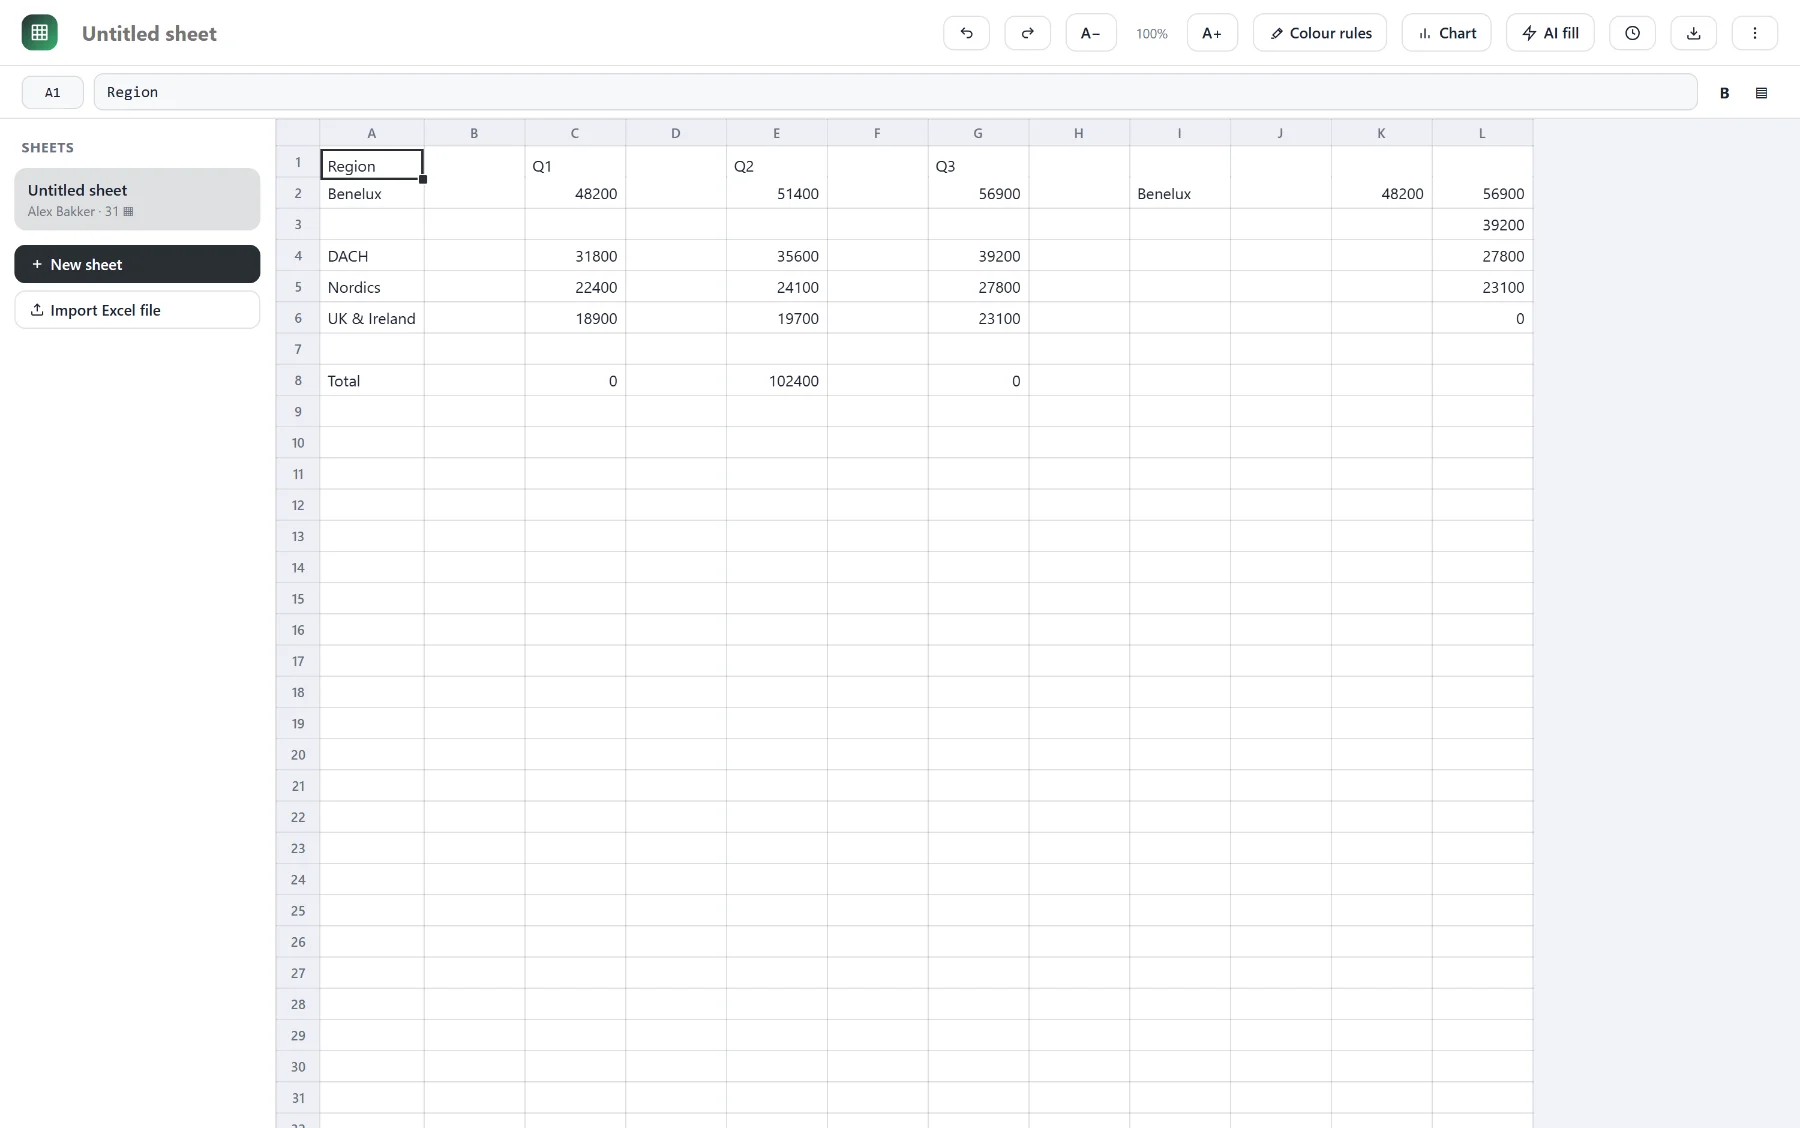The image size is (1800, 1128).
Task: Open the Chart tool
Action: coord(1446,33)
